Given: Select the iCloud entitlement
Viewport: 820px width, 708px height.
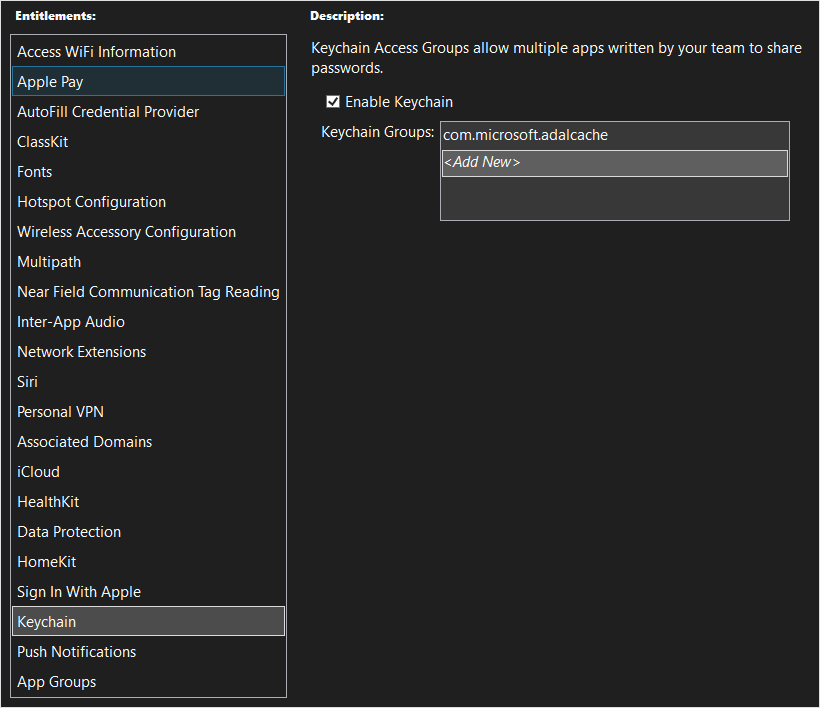Looking at the screenshot, I should click(39, 472).
